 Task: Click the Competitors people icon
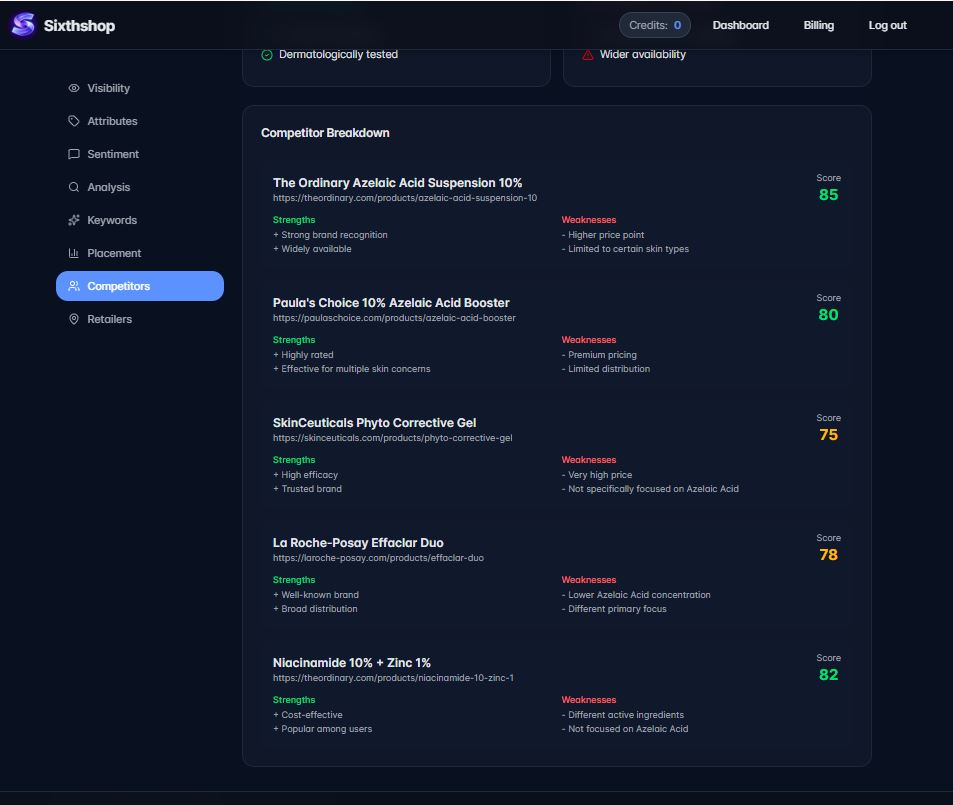(73, 286)
